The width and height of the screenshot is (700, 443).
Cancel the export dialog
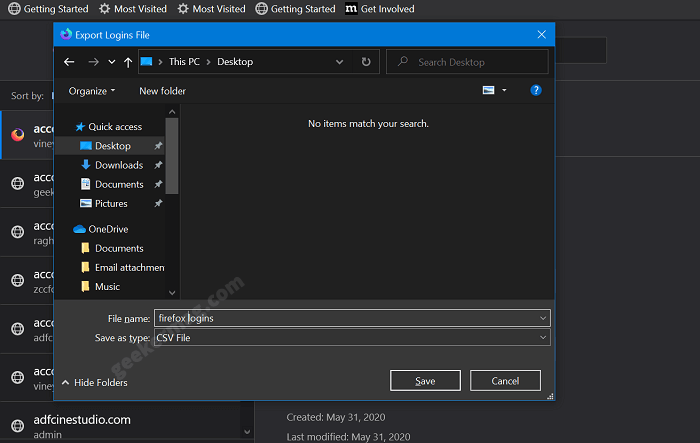(x=505, y=381)
